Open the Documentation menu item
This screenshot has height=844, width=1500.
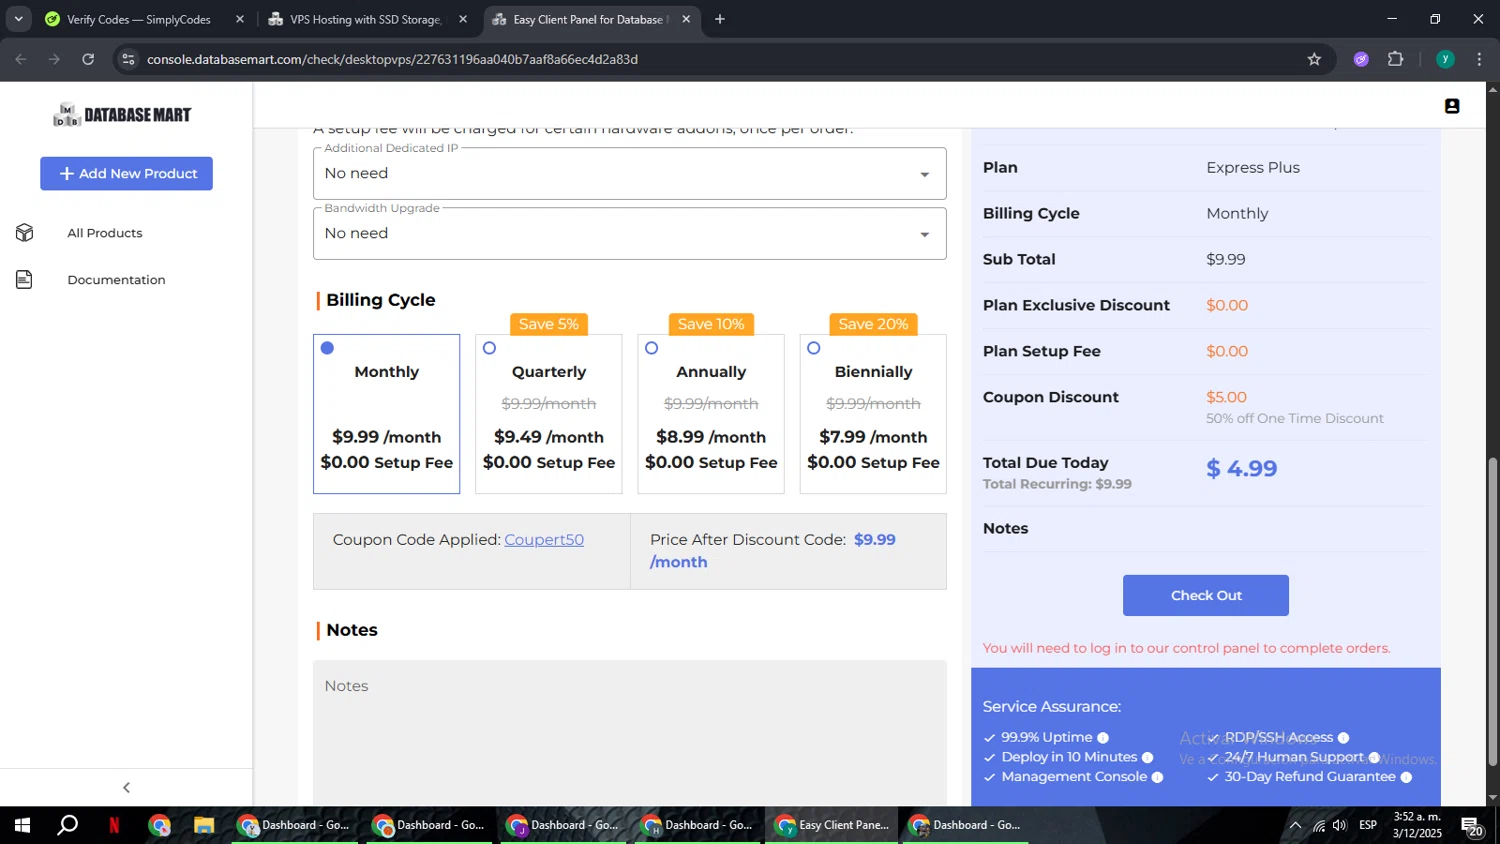116,280
